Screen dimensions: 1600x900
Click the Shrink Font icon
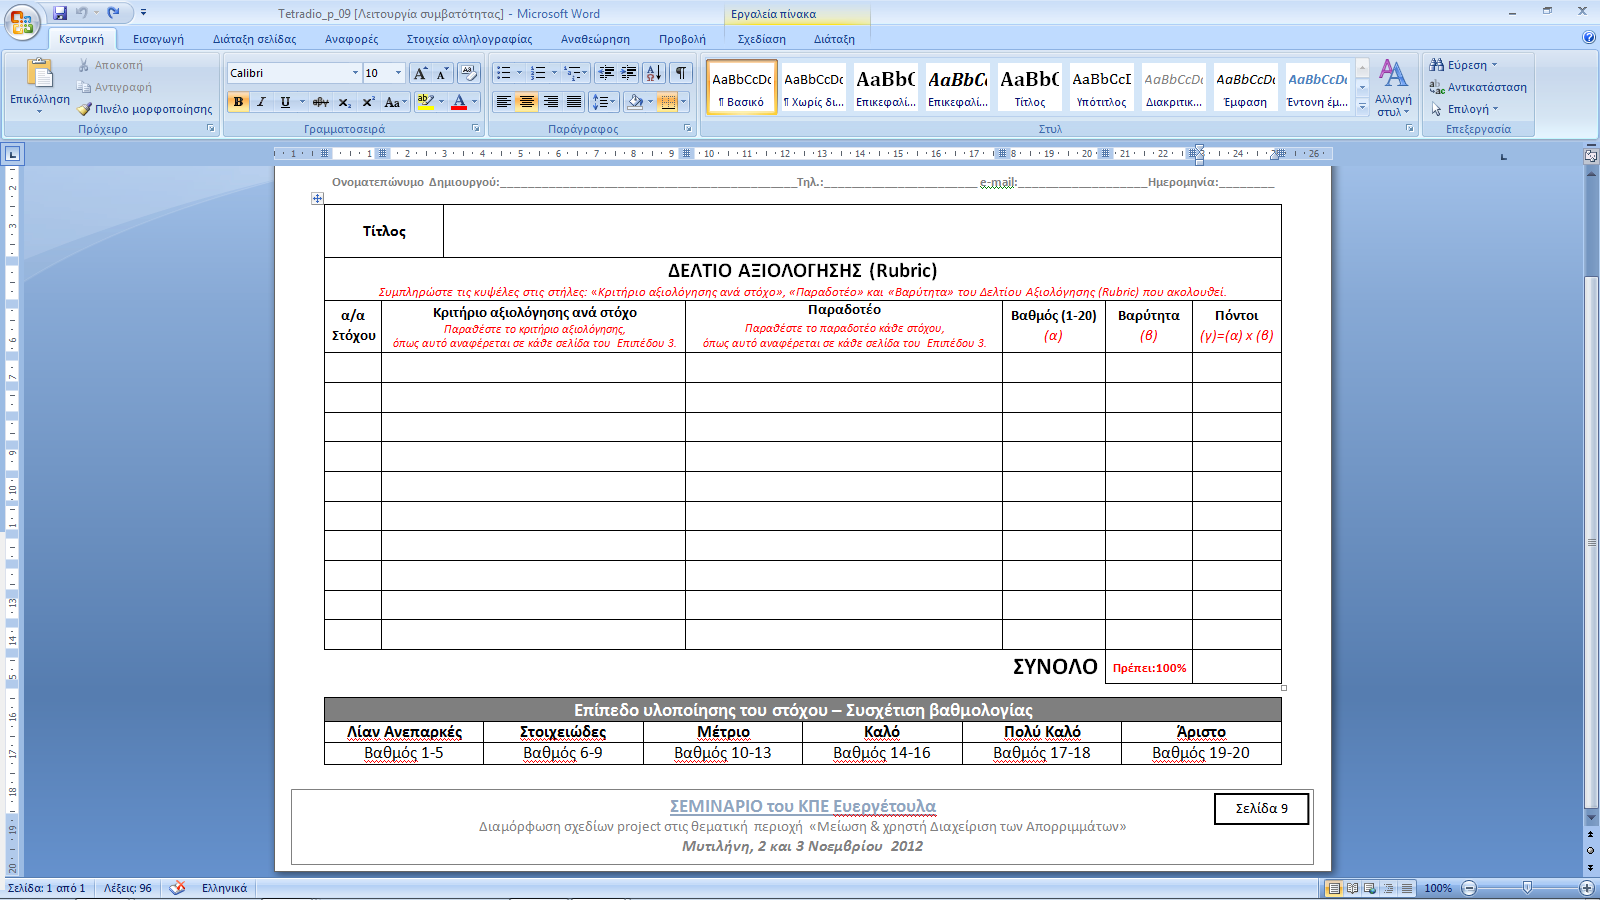click(x=443, y=73)
